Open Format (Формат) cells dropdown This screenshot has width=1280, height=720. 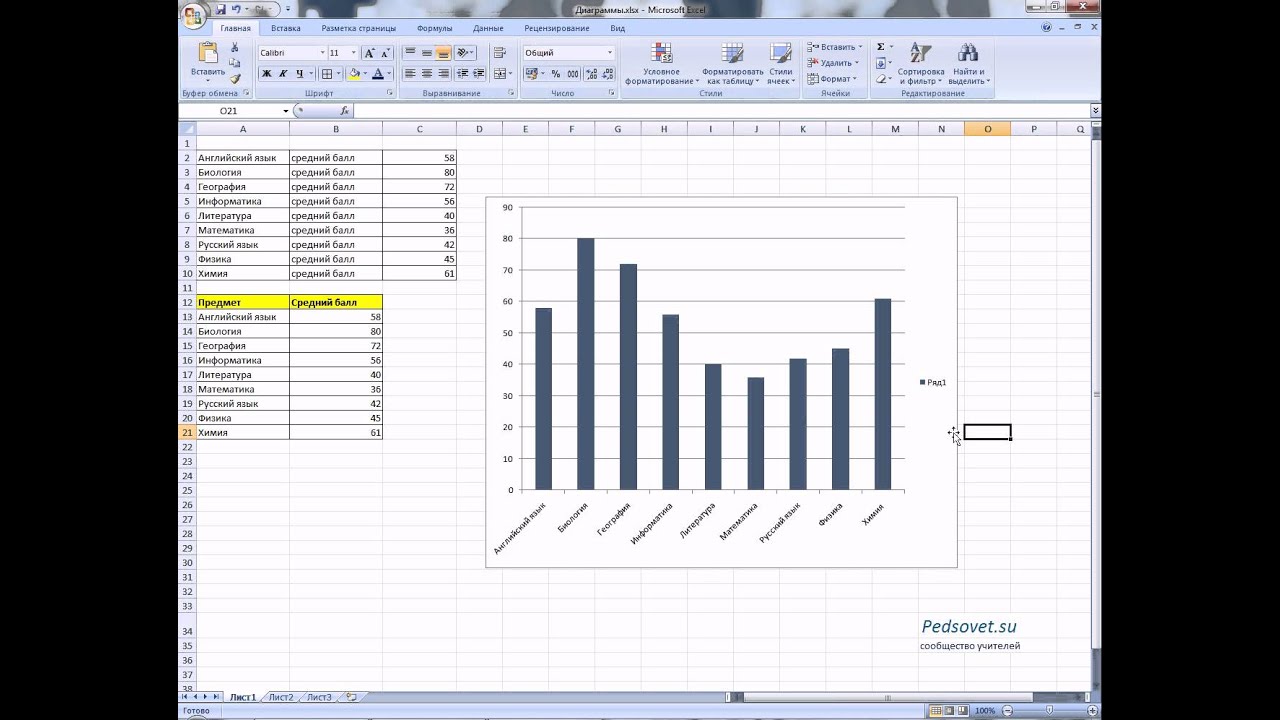(x=831, y=79)
